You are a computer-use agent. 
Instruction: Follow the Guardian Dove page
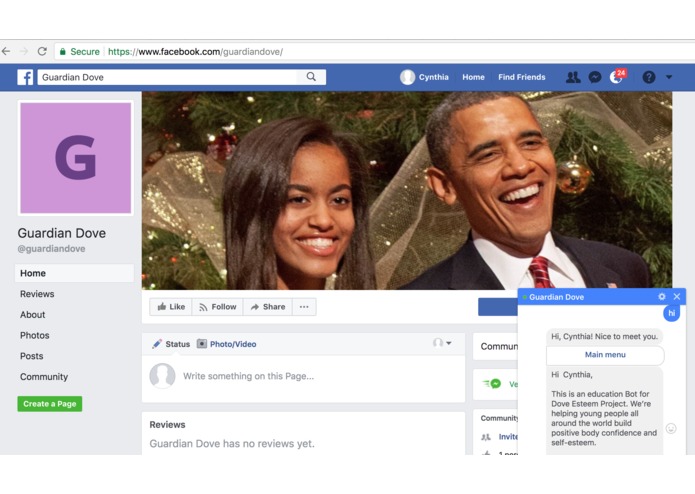(218, 307)
